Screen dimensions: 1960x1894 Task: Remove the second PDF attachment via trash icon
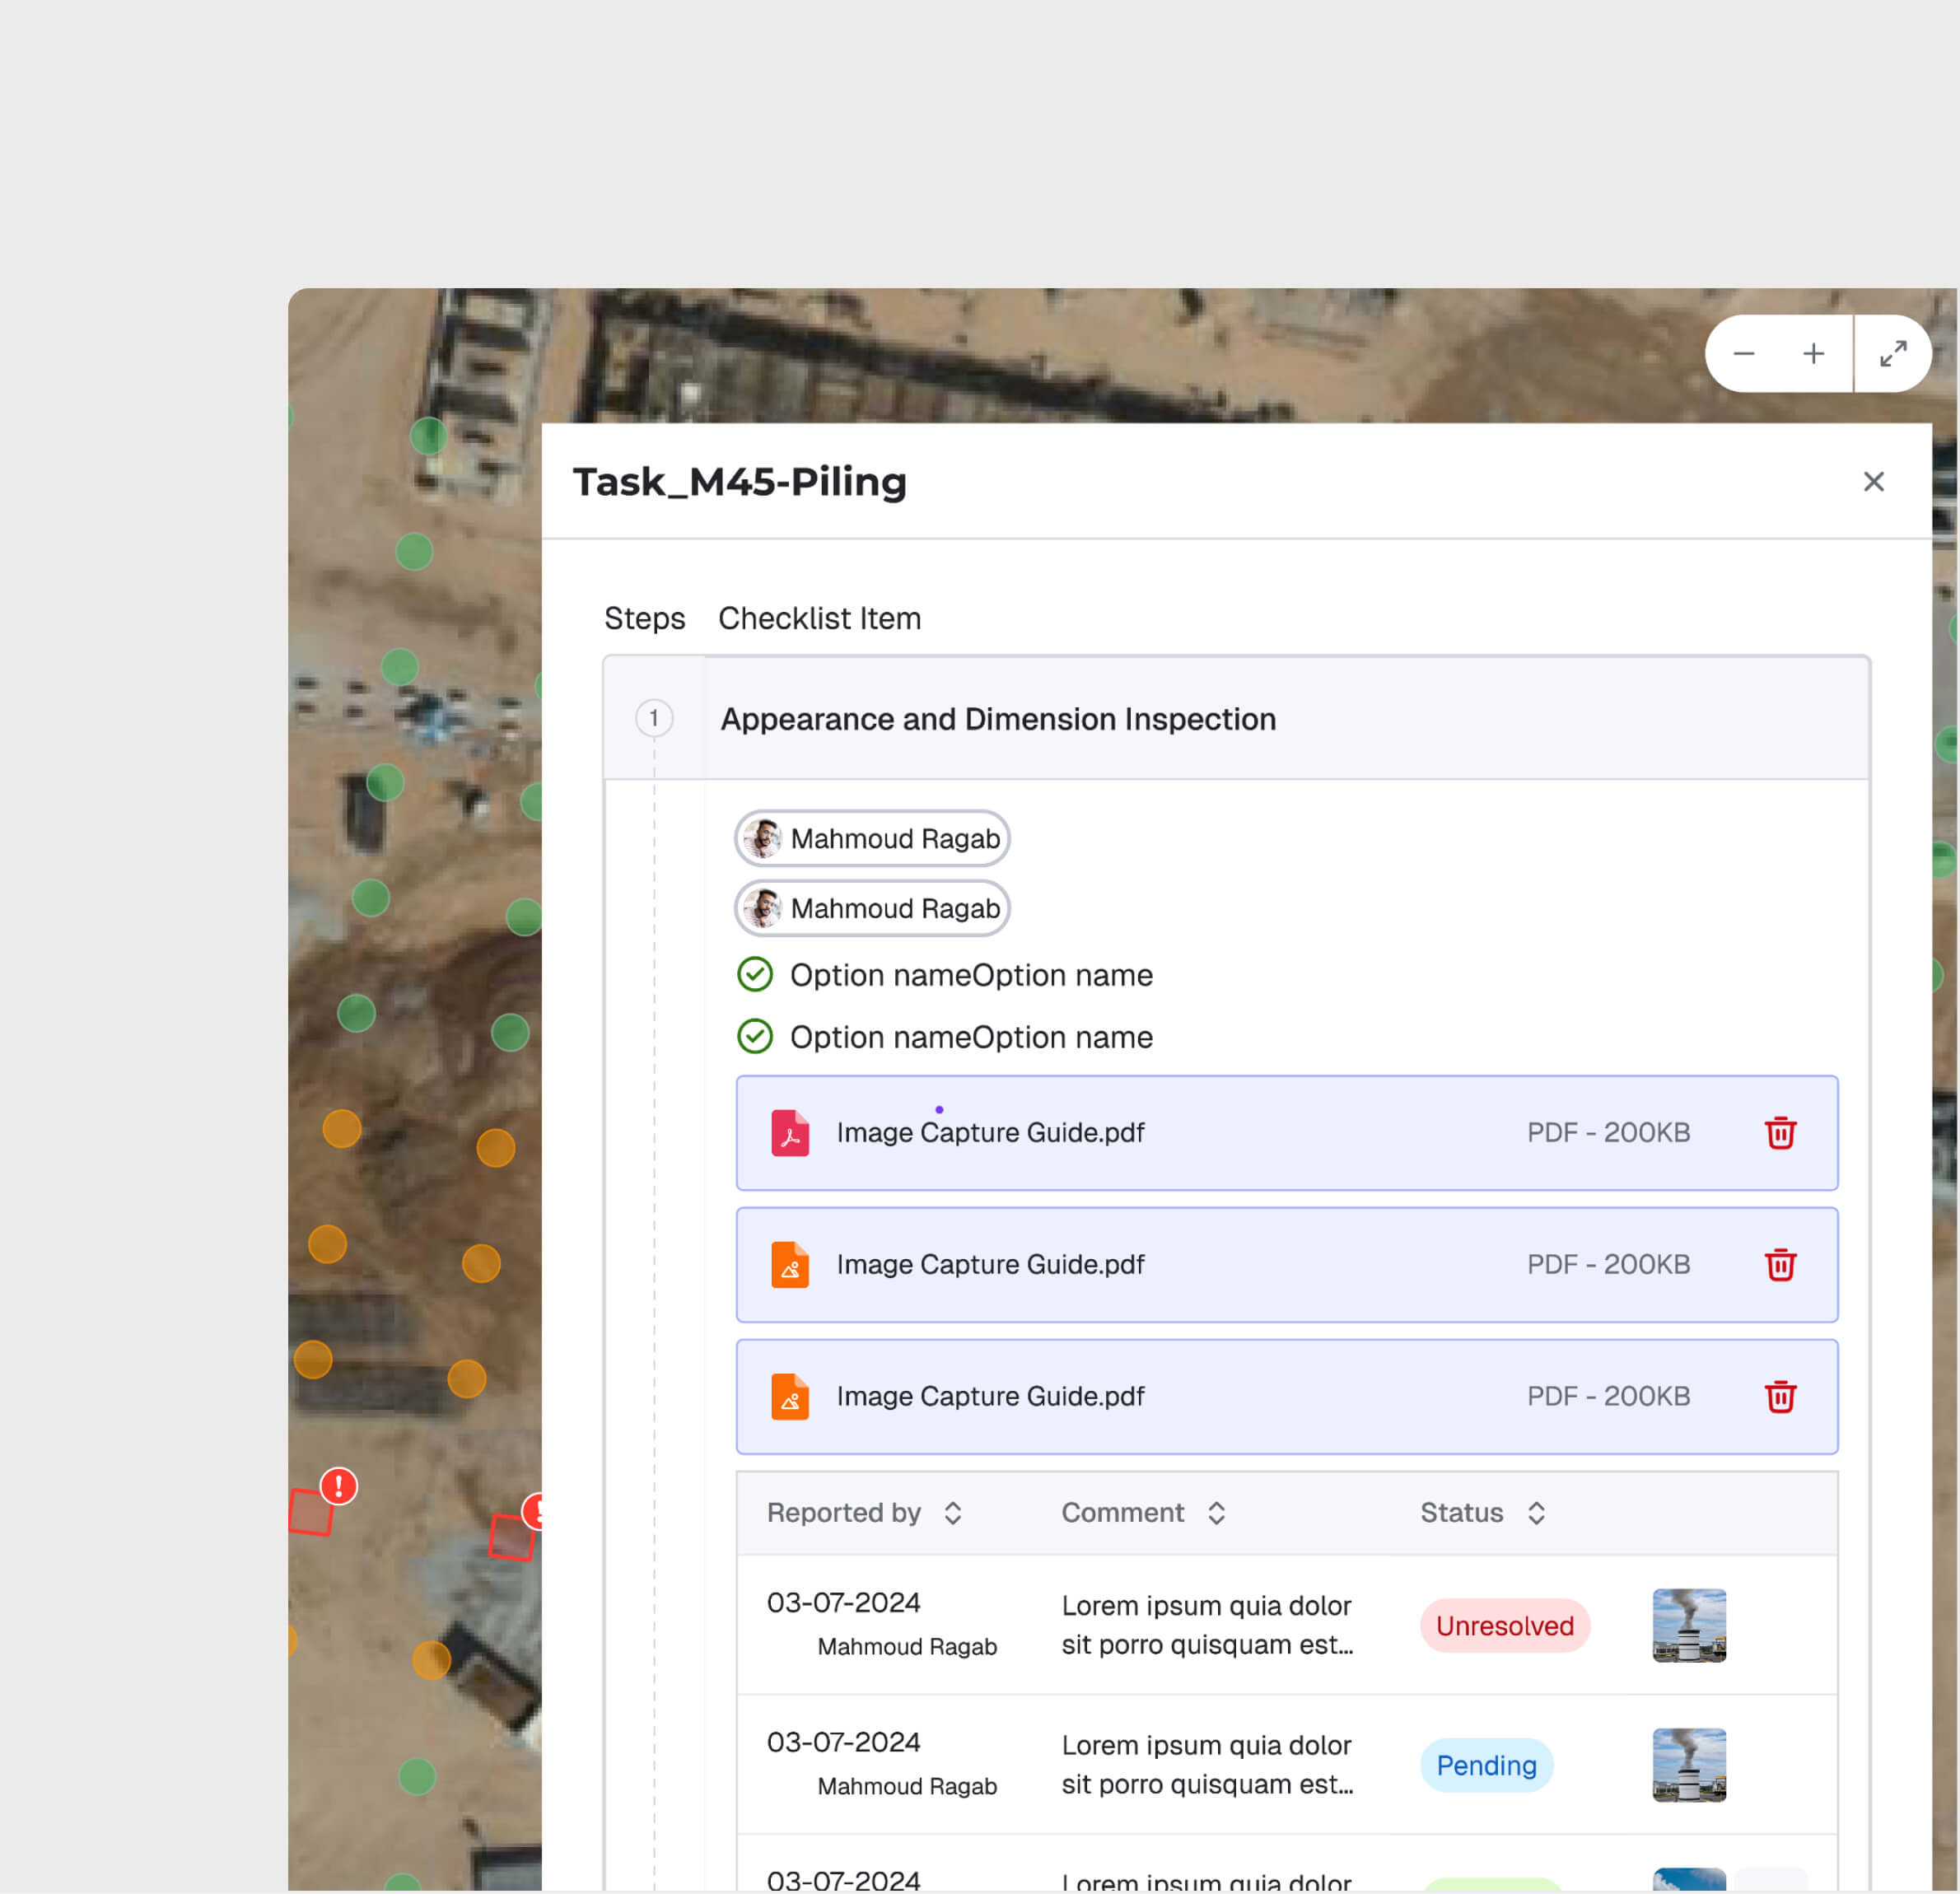[1781, 1264]
